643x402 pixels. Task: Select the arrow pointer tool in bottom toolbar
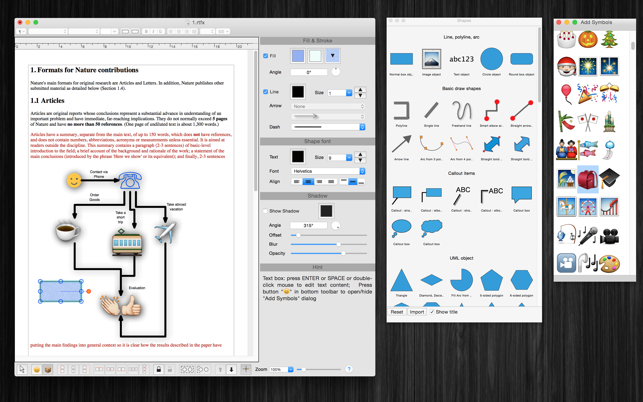[x=22, y=369]
